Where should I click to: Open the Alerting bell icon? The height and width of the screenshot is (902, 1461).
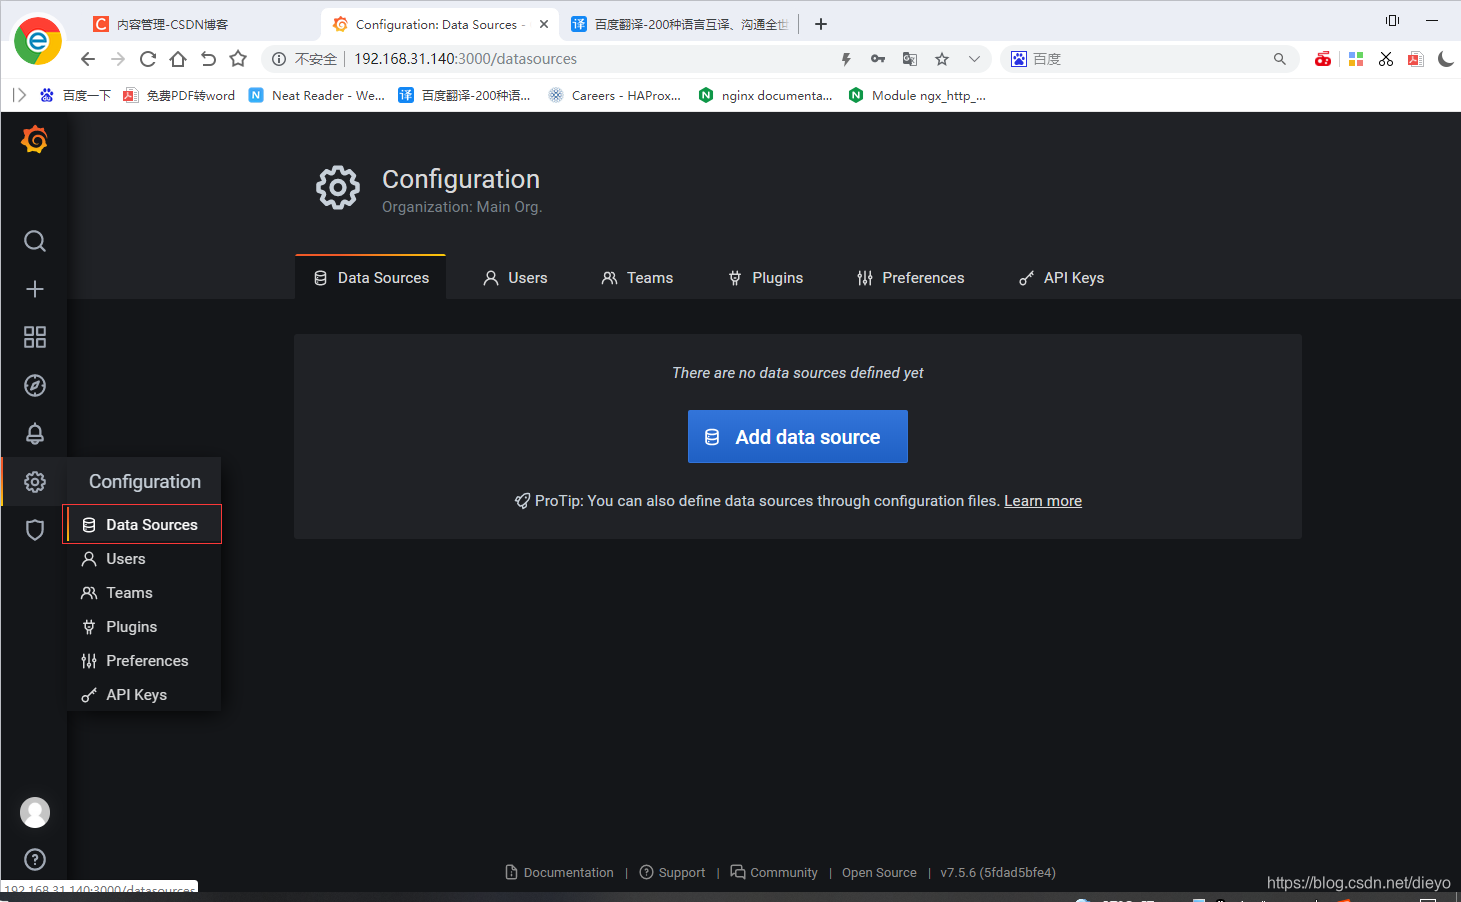click(x=35, y=433)
